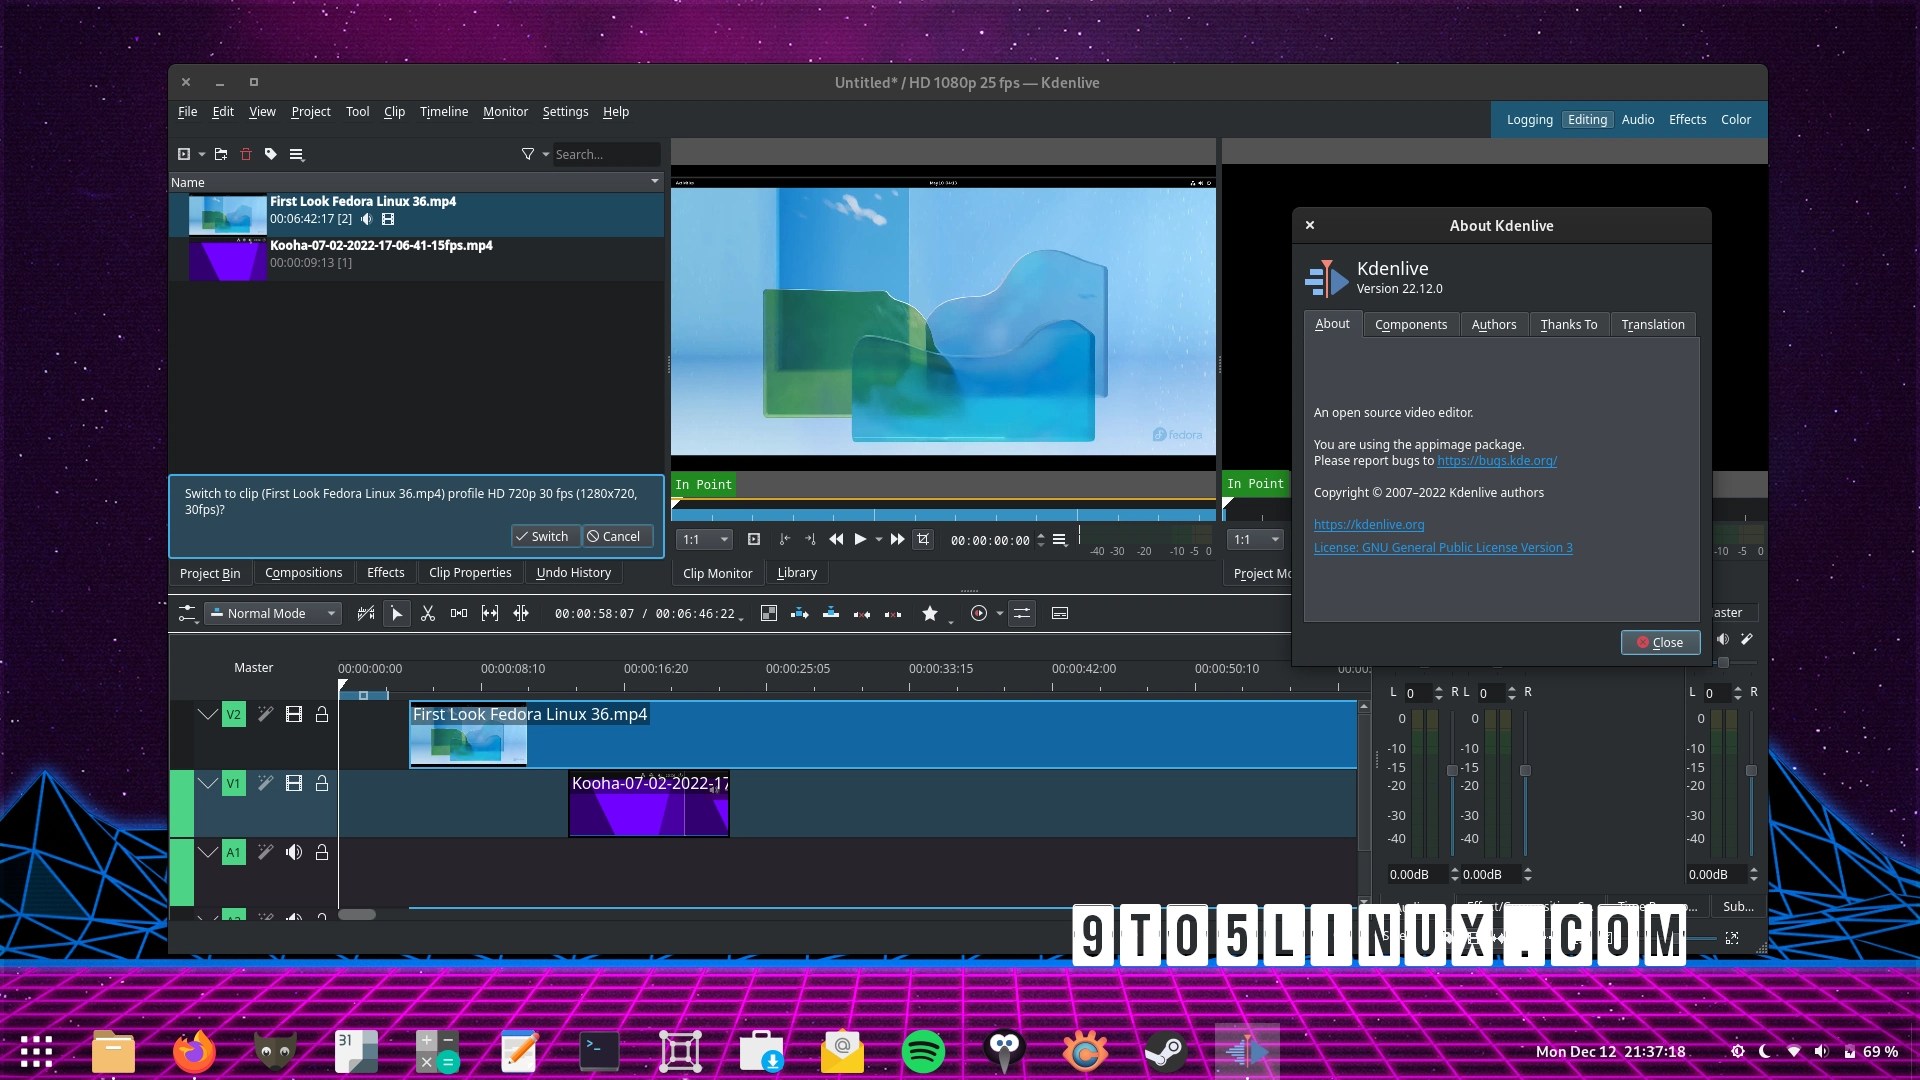1920x1080 pixels.
Task: Click the kdenlive.org link in About dialog
Action: (x=1369, y=524)
